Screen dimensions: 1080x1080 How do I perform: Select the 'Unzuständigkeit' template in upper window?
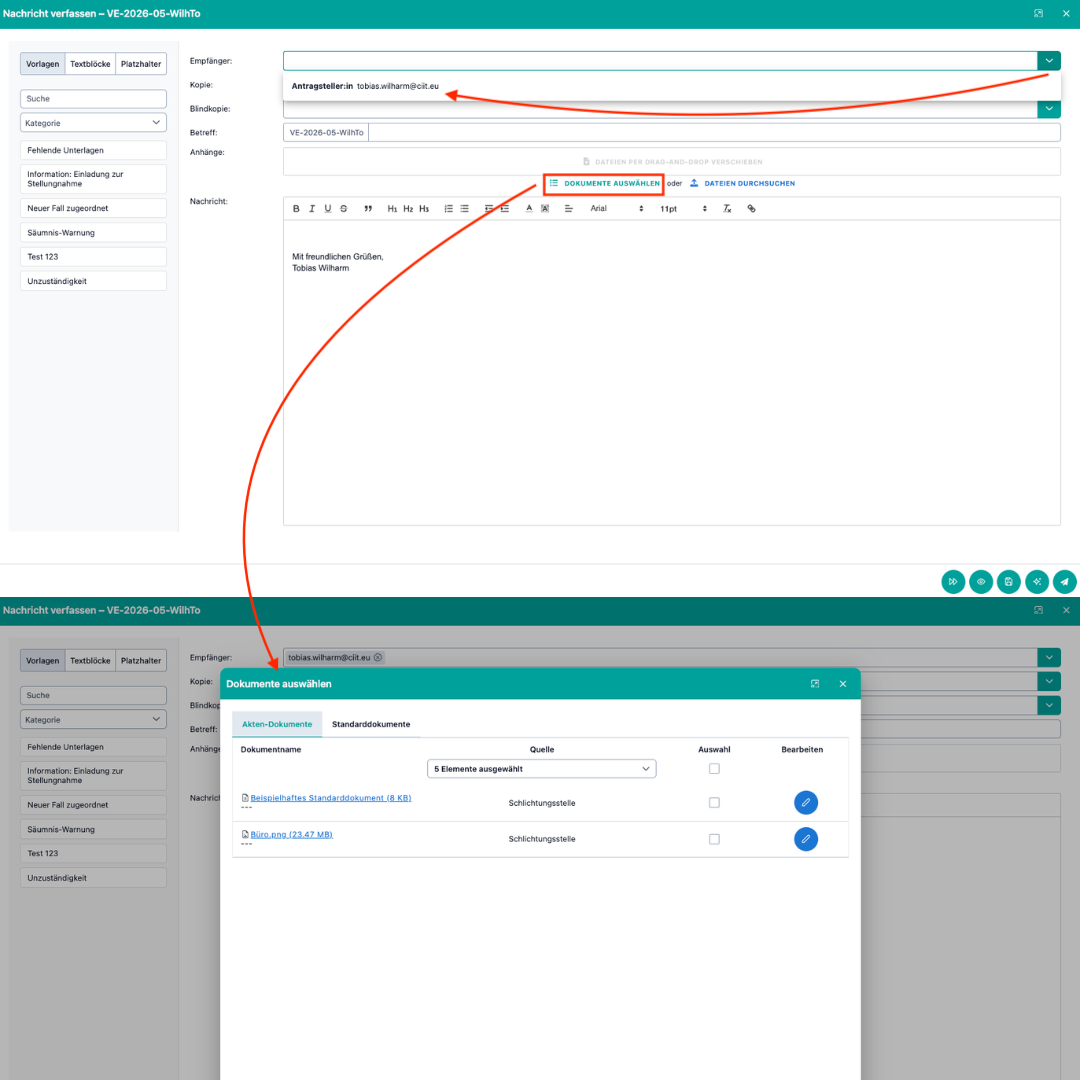pyautogui.click(x=93, y=281)
